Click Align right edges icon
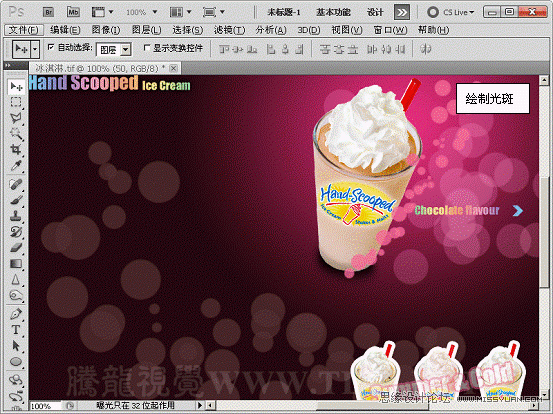This screenshot has width=553, height=414. pos(299,49)
